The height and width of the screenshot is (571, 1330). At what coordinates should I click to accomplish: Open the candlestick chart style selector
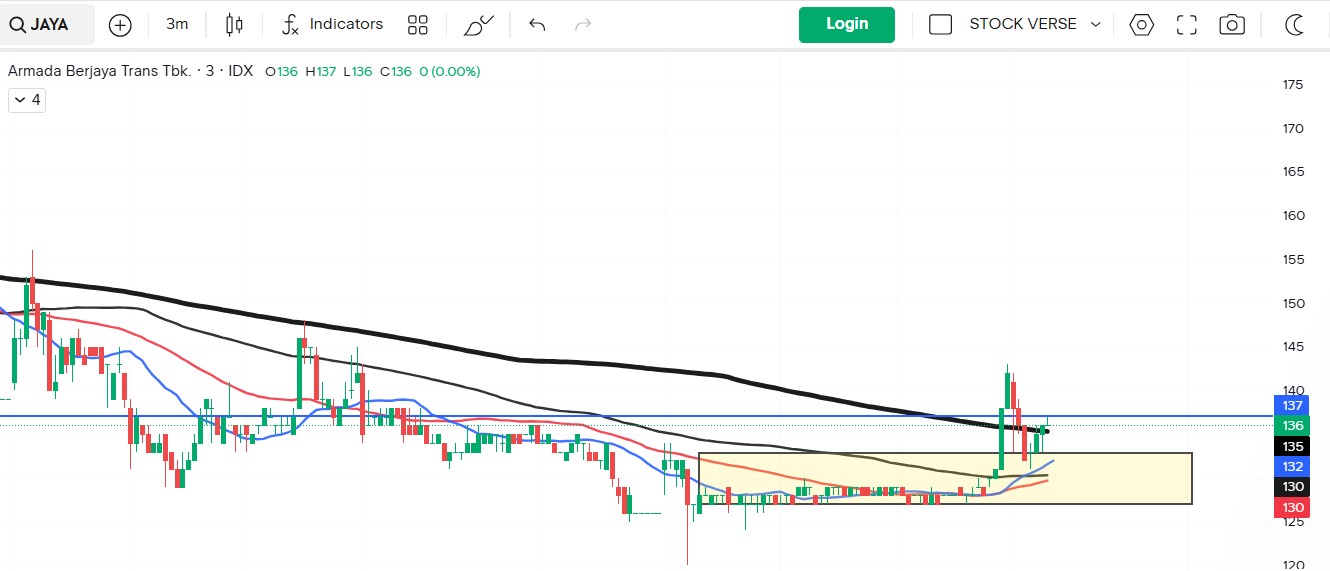[x=234, y=25]
